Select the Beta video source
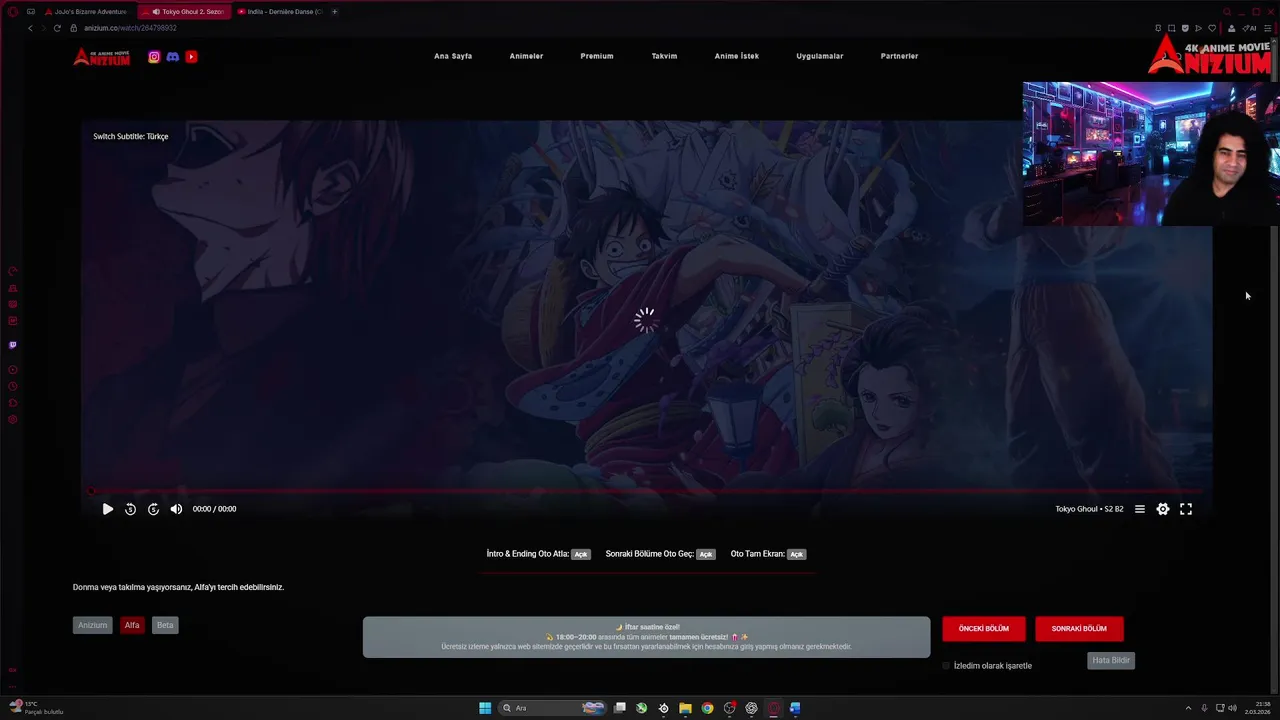The height and width of the screenshot is (720, 1280). 165,625
